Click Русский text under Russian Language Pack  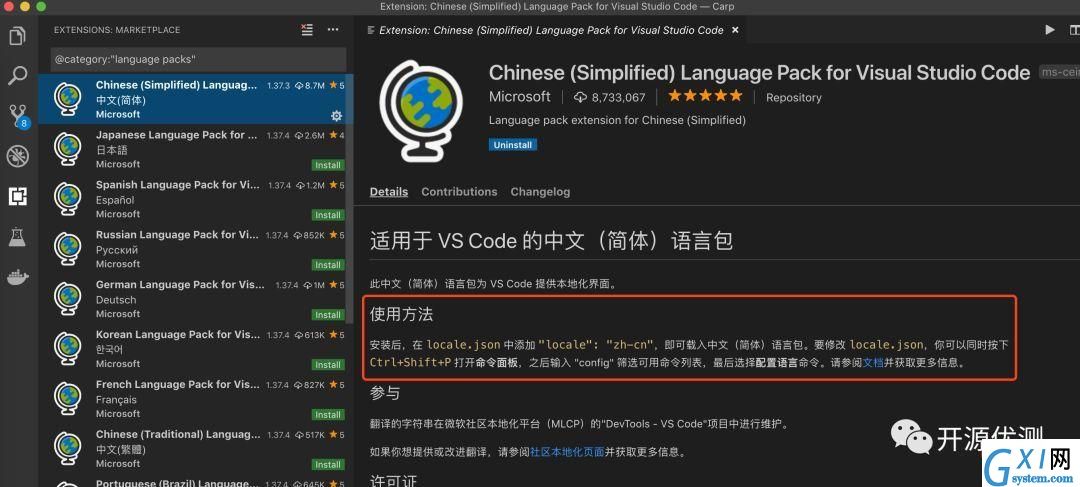pos(117,250)
